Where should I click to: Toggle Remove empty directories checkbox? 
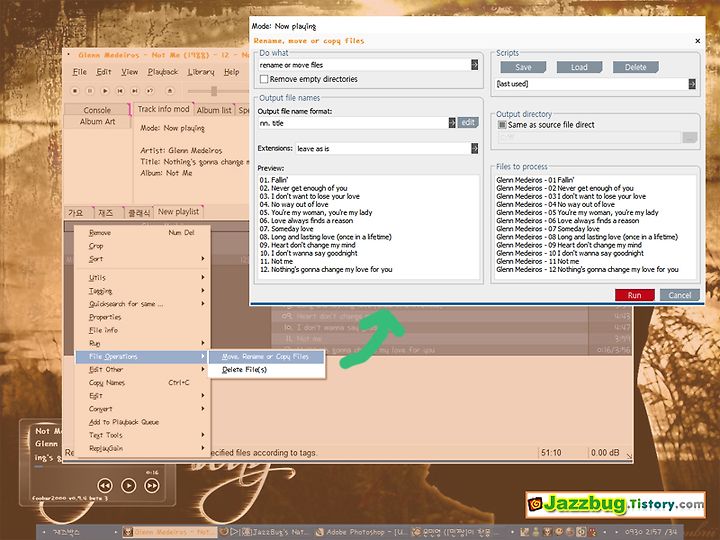click(x=264, y=79)
